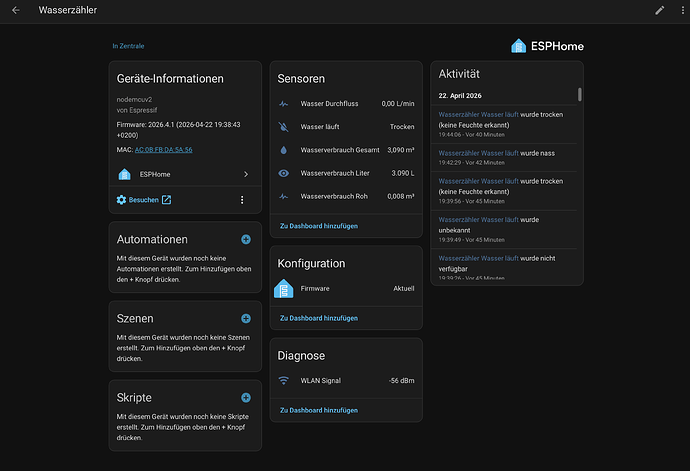The height and width of the screenshot is (471, 690).
Task: Open device info three-dot menu
Action: (242, 200)
